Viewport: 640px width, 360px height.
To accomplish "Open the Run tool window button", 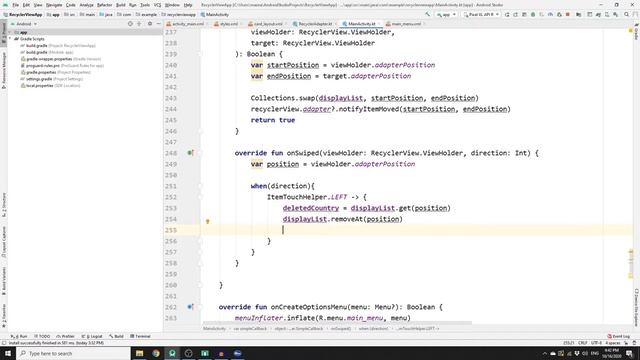I will tap(19, 336).
